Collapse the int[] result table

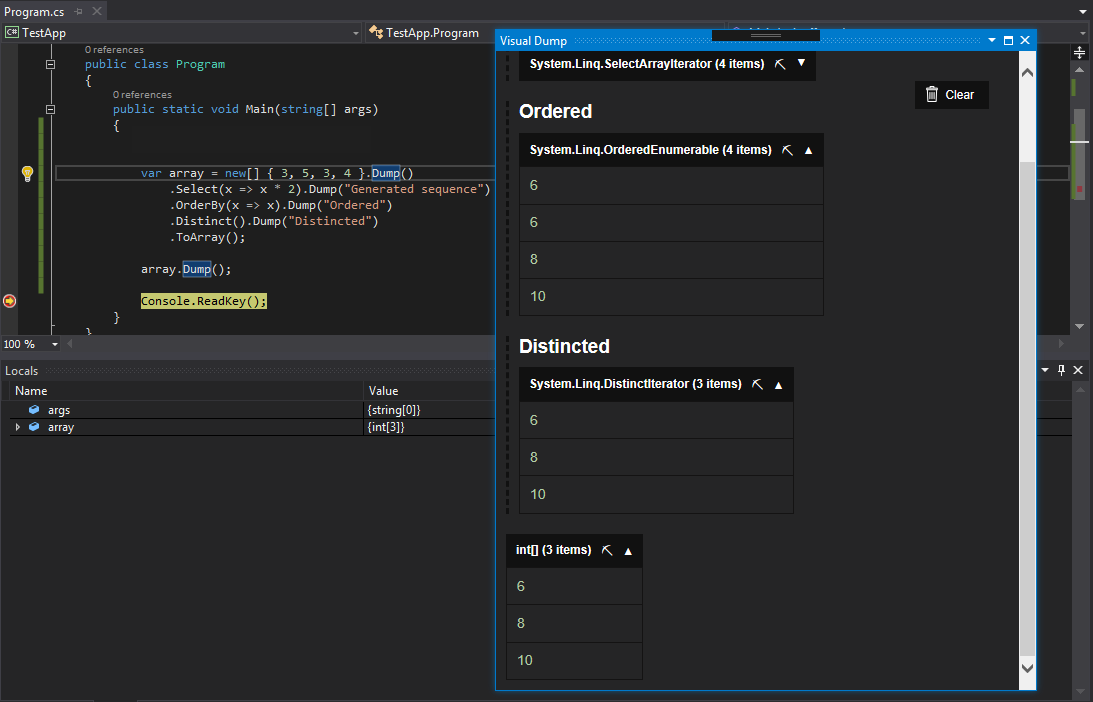628,551
